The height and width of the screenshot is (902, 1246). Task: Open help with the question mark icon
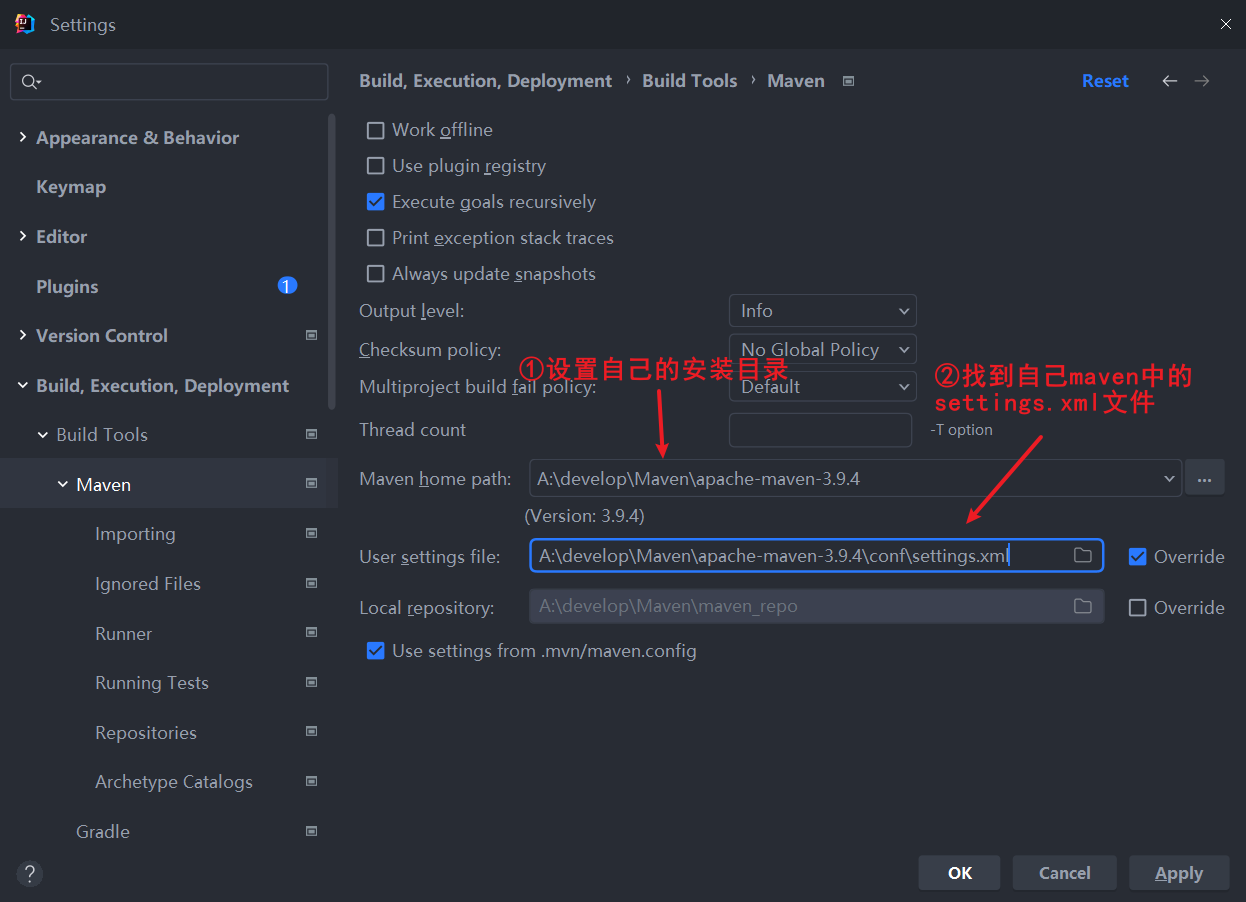(30, 873)
